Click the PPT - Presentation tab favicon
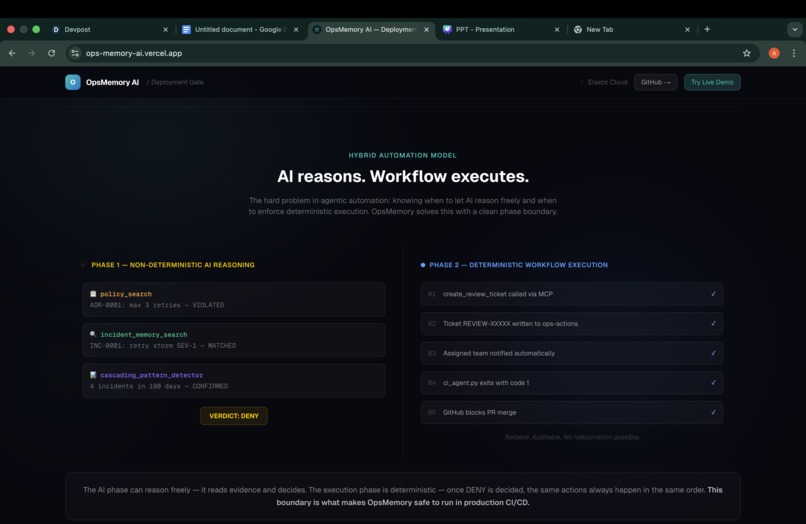The width and height of the screenshot is (806, 524). click(447, 29)
